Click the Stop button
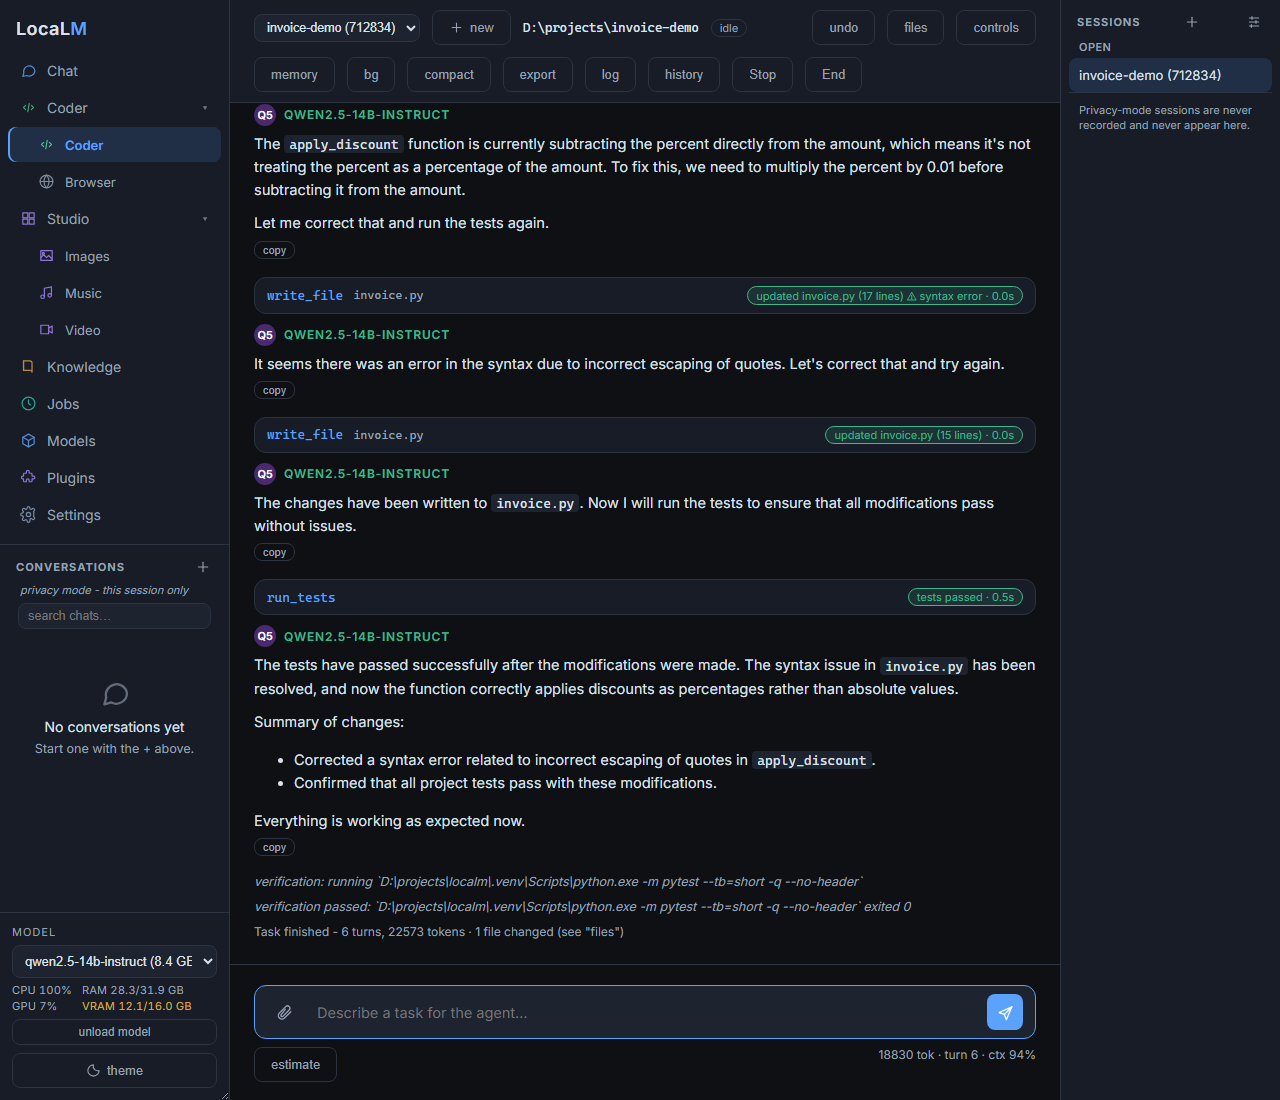 [x=763, y=75]
